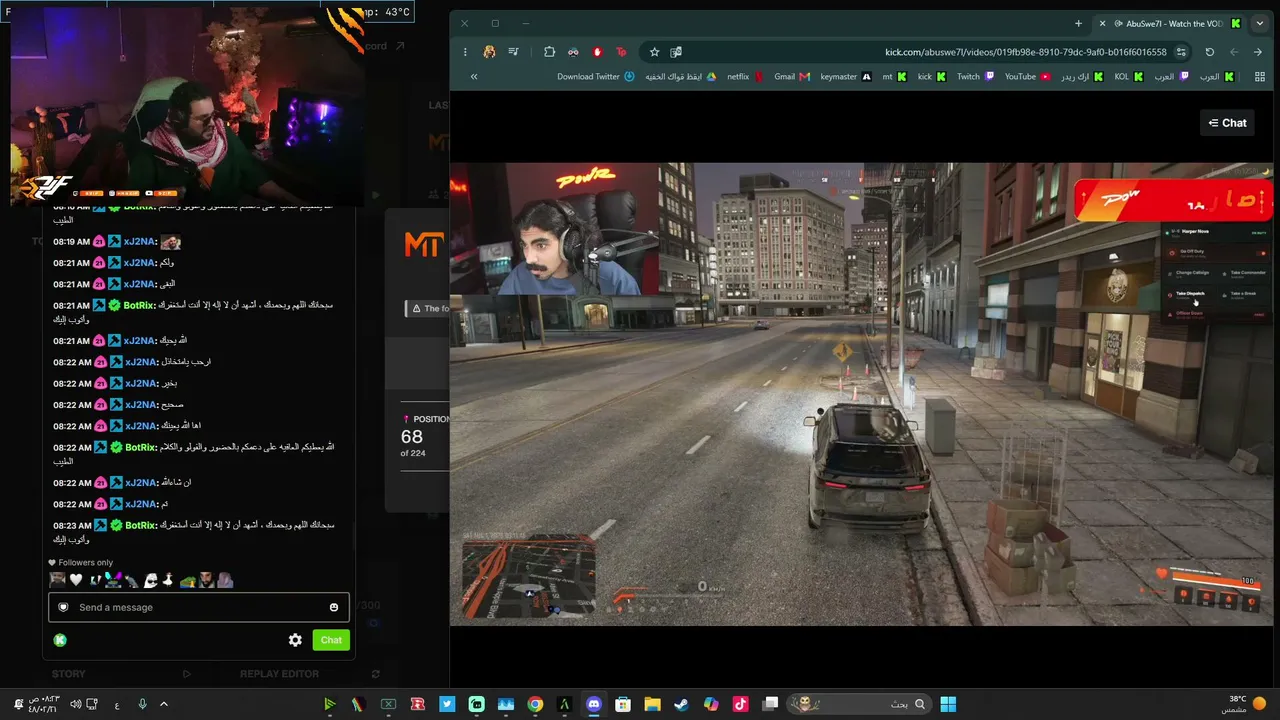Open the KOL bookmark
The height and width of the screenshot is (720, 1280).
coord(1128,77)
